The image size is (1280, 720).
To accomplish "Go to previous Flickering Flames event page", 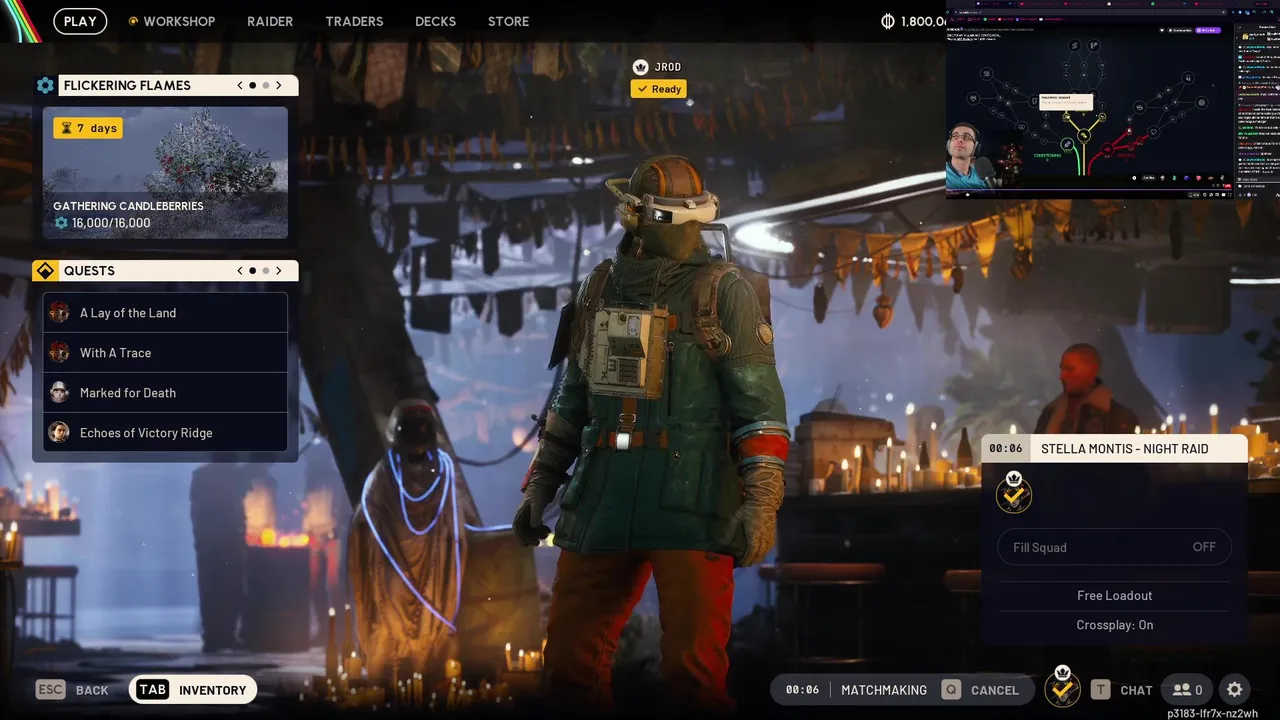I will [240, 86].
